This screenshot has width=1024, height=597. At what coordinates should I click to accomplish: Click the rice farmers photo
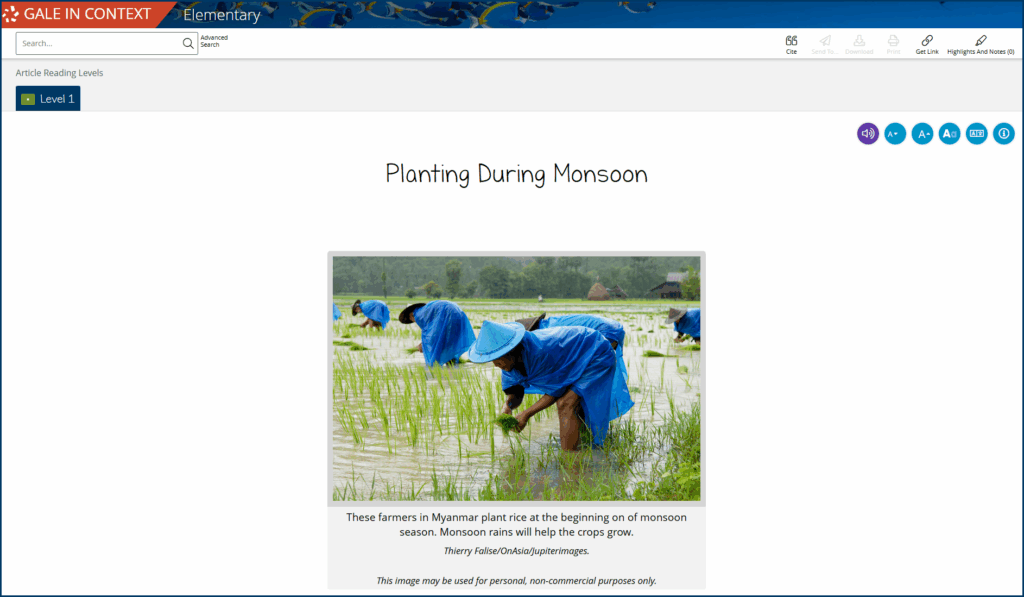(x=516, y=378)
